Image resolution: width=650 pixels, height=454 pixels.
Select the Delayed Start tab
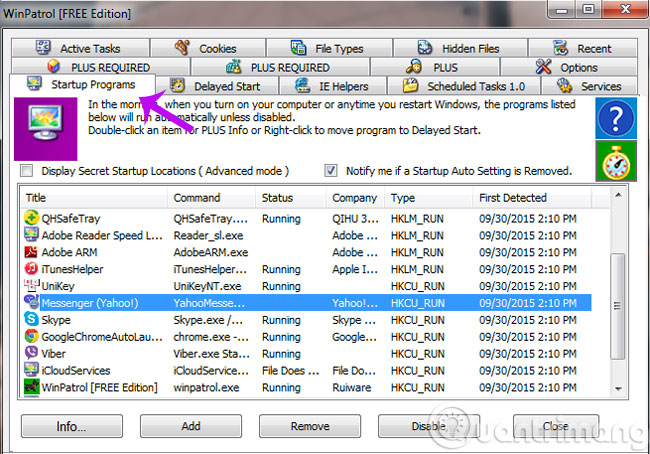[x=217, y=86]
